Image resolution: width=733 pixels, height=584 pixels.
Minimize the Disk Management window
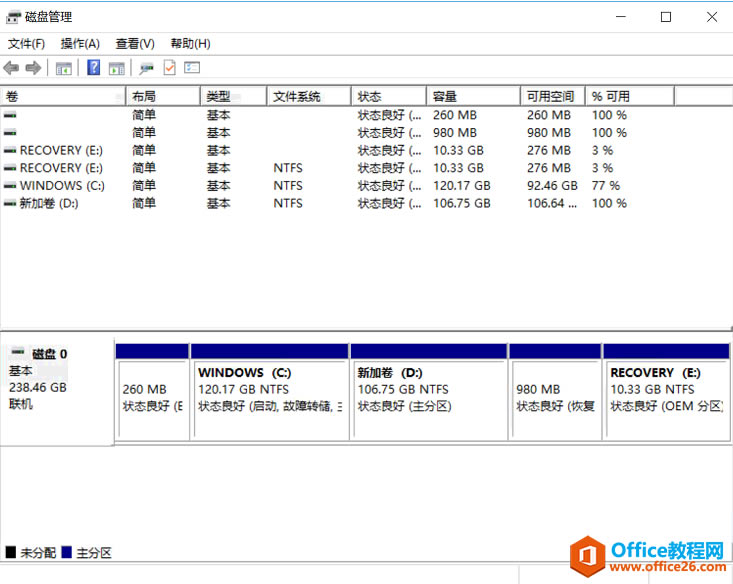[621, 17]
